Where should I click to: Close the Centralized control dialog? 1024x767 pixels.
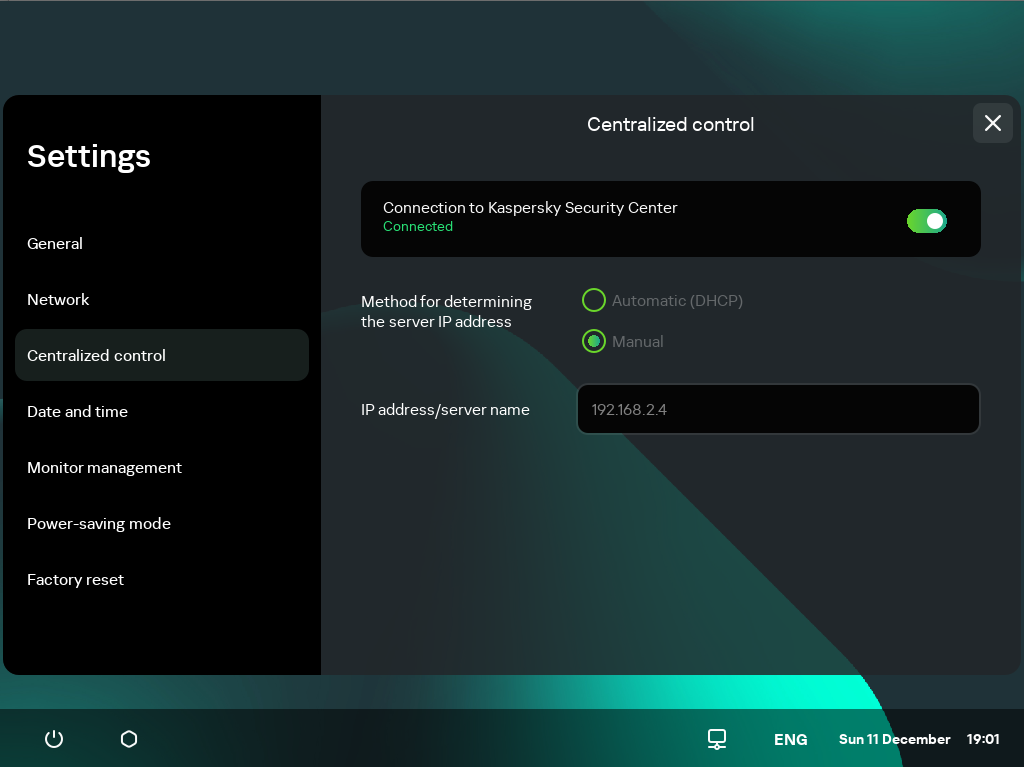pyautogui.click(x=992, y=123)
